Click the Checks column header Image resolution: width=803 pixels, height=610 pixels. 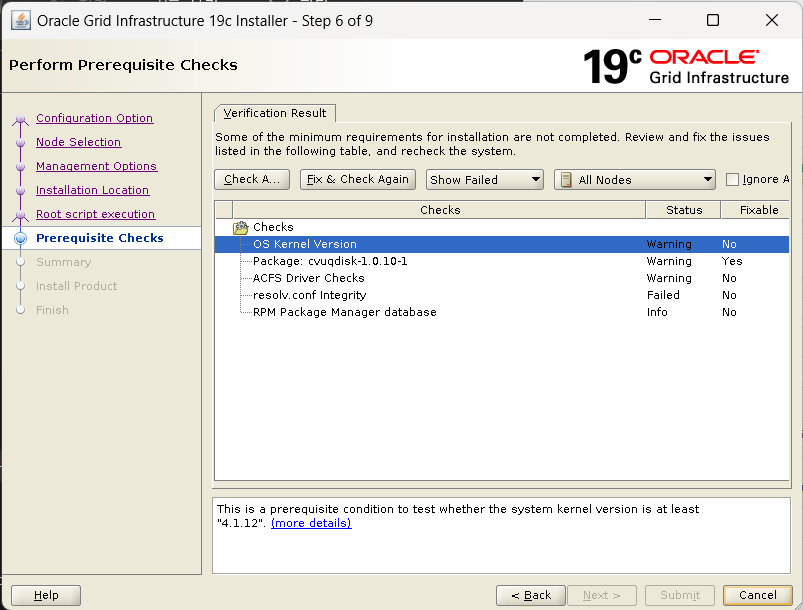click(439, 210)
